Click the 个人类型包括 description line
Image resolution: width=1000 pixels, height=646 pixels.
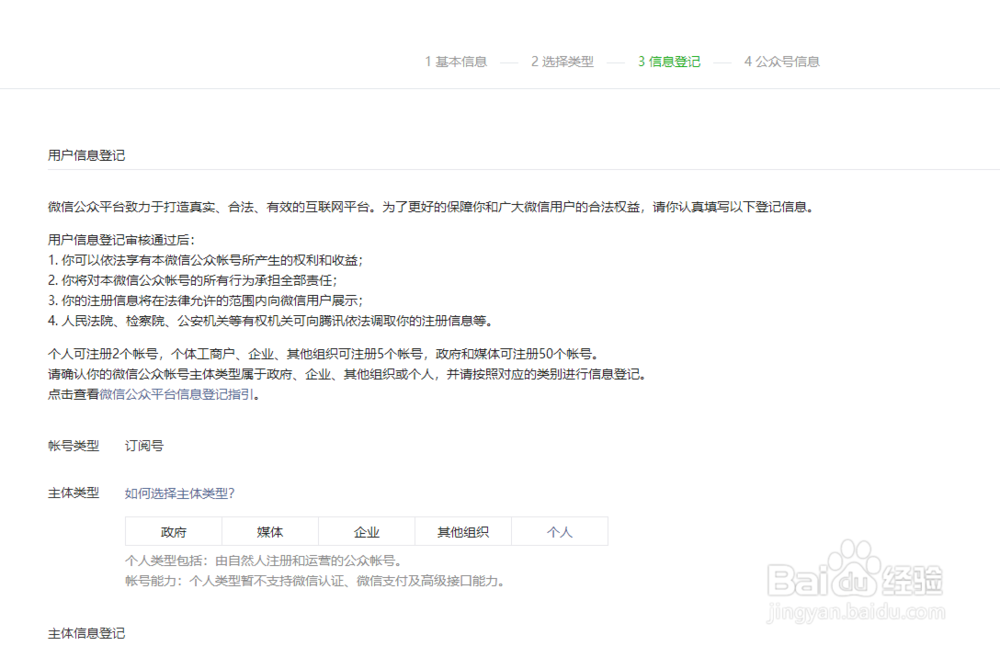(x=263, y=561)
